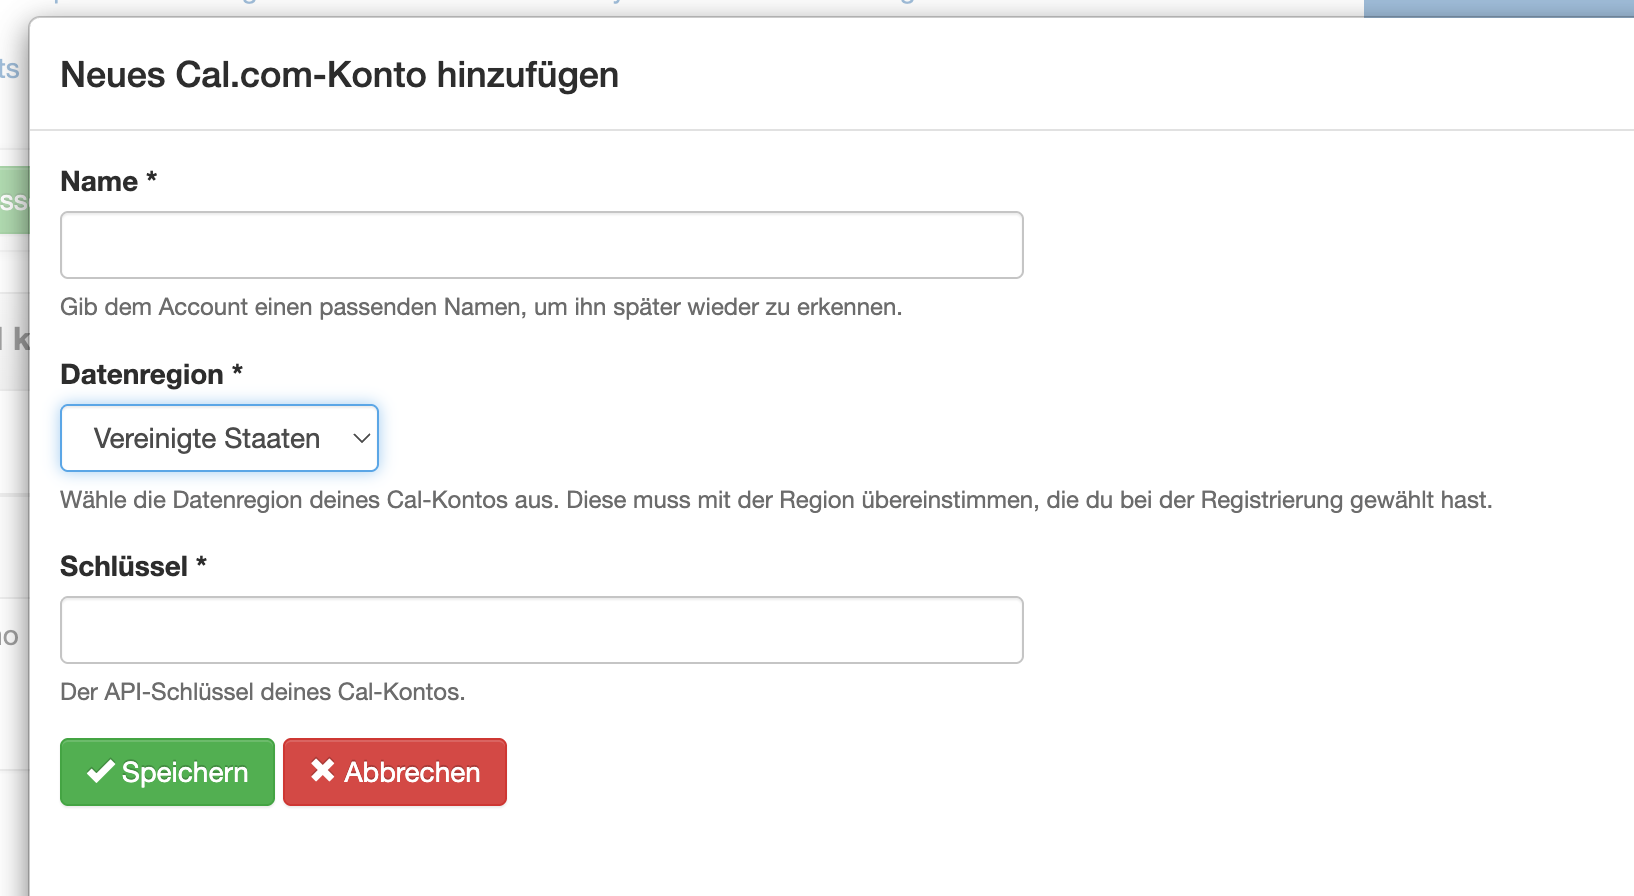Click the partially visible blue link at left edge
Image resolution: width=1634 pixels, height=896 pixels.
10,69
